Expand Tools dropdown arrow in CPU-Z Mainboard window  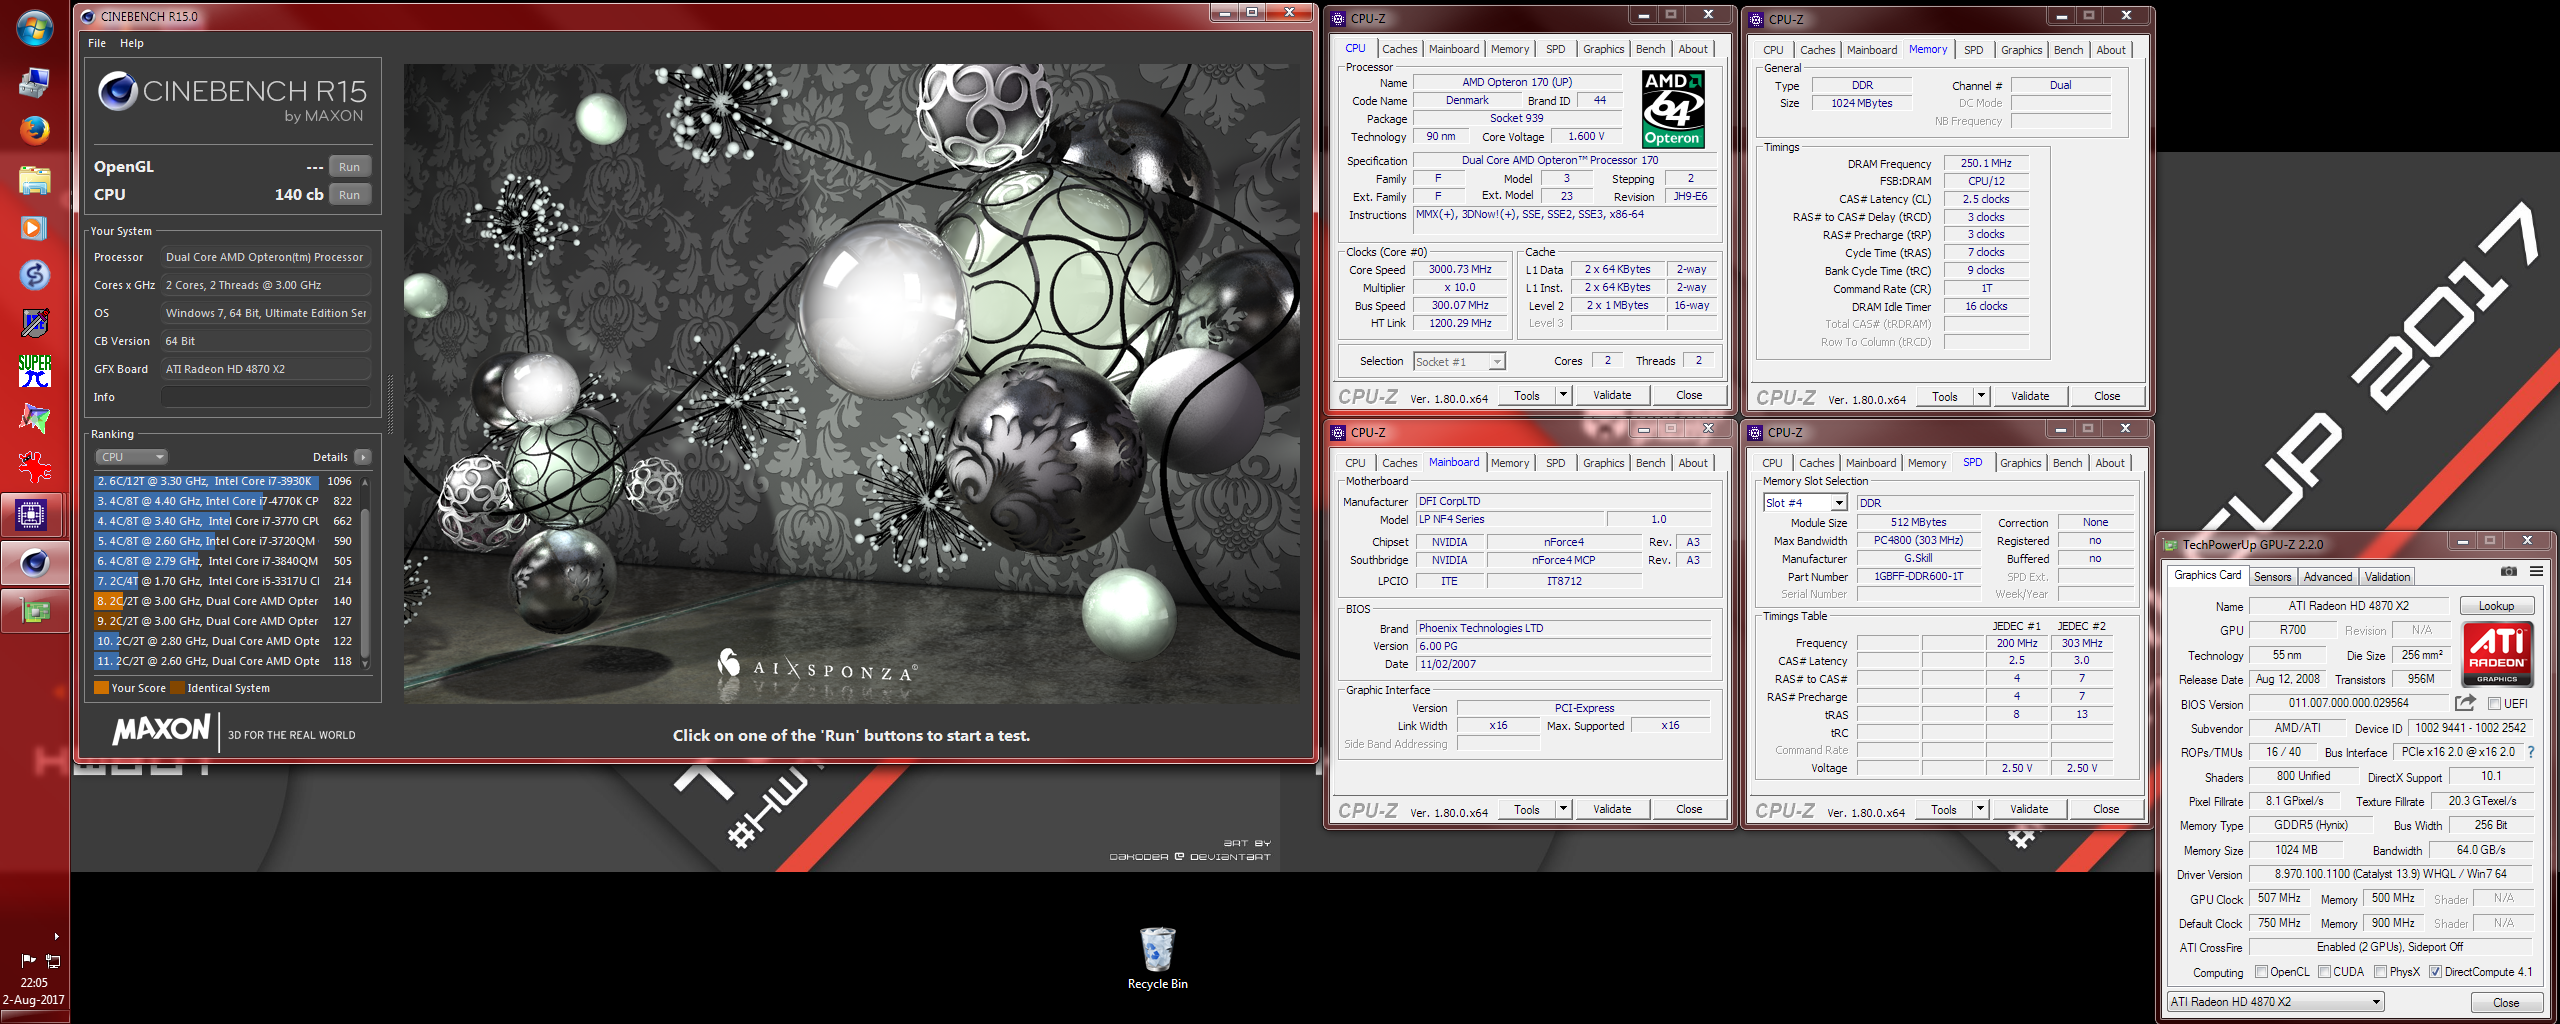tap(1564, 809)
